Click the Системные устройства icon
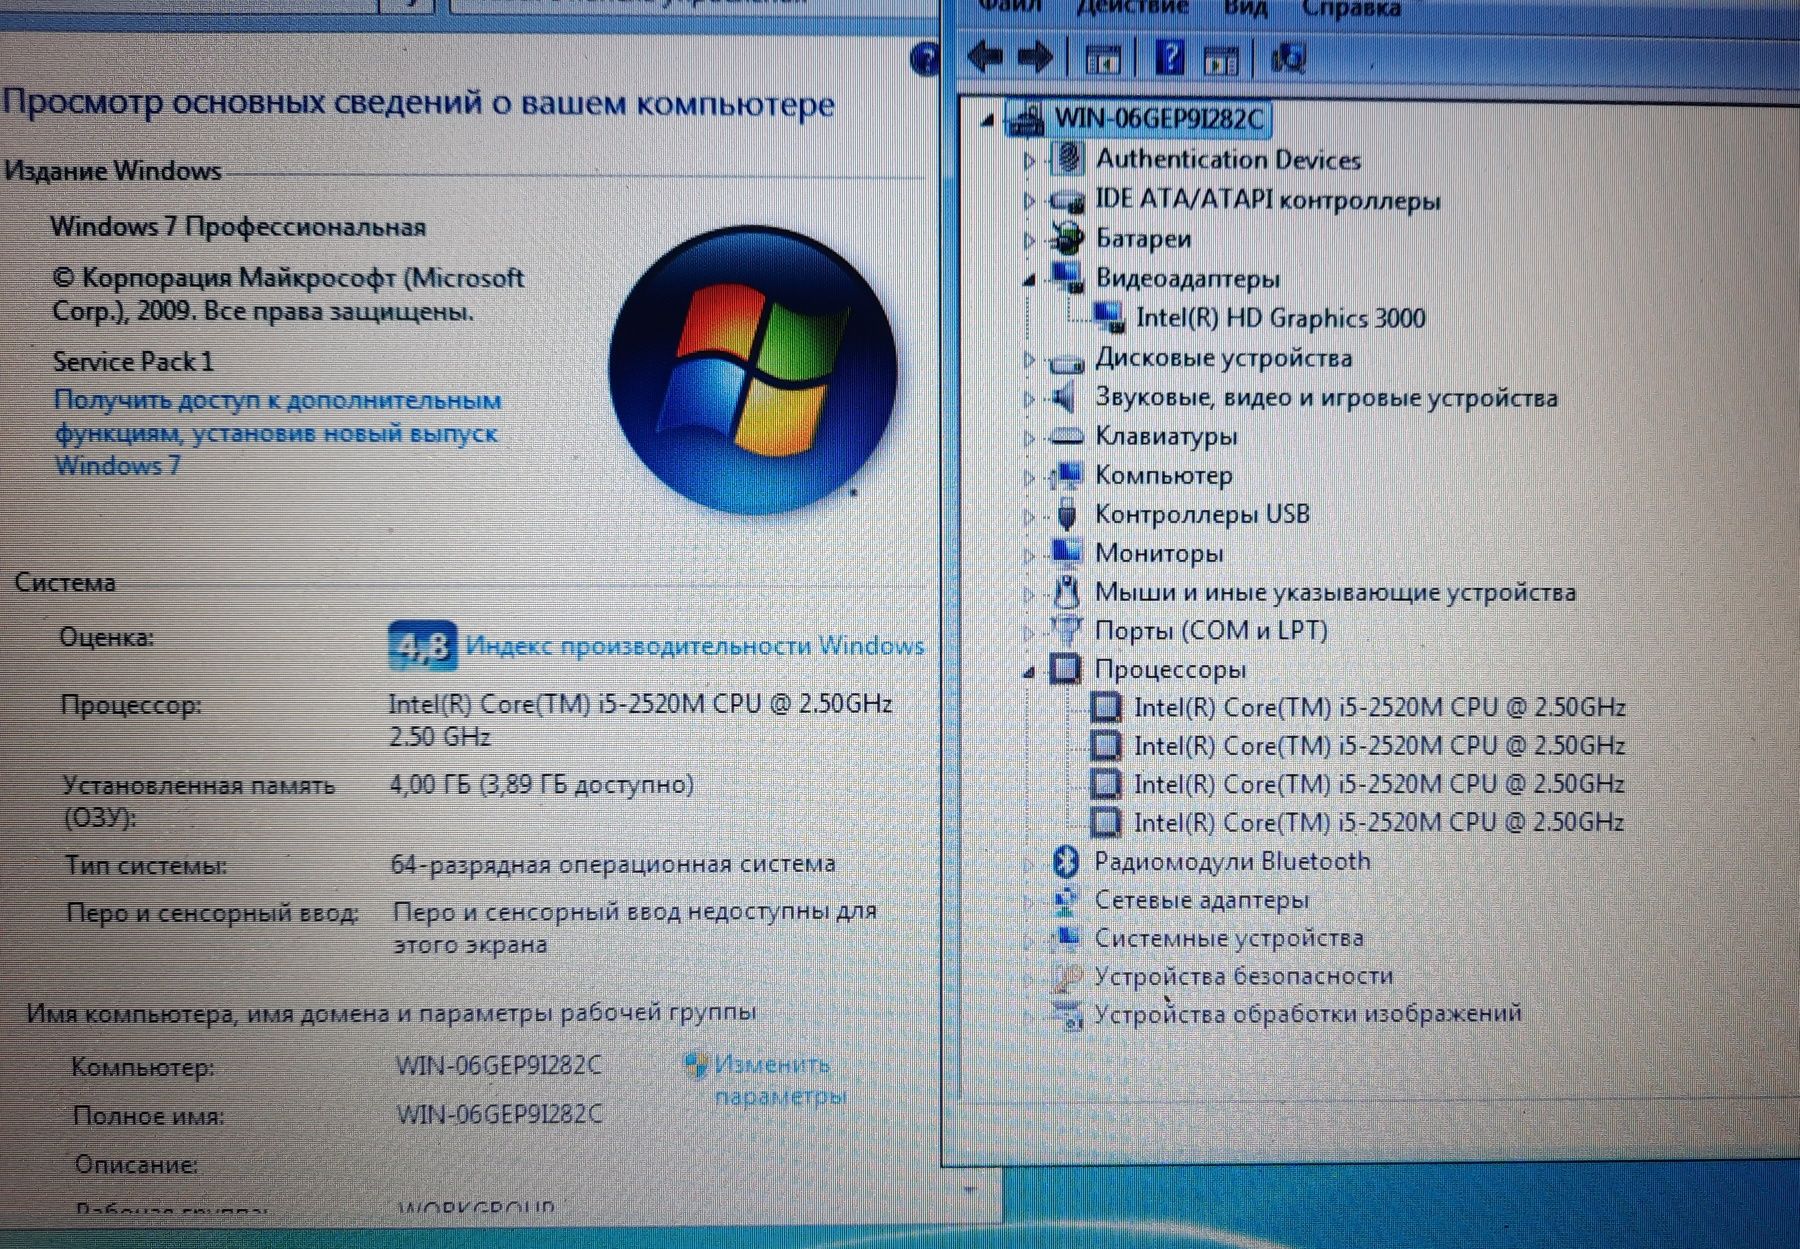Image resolution: width=1800 pixels, height=1249 pixels. pos(1066,938)
